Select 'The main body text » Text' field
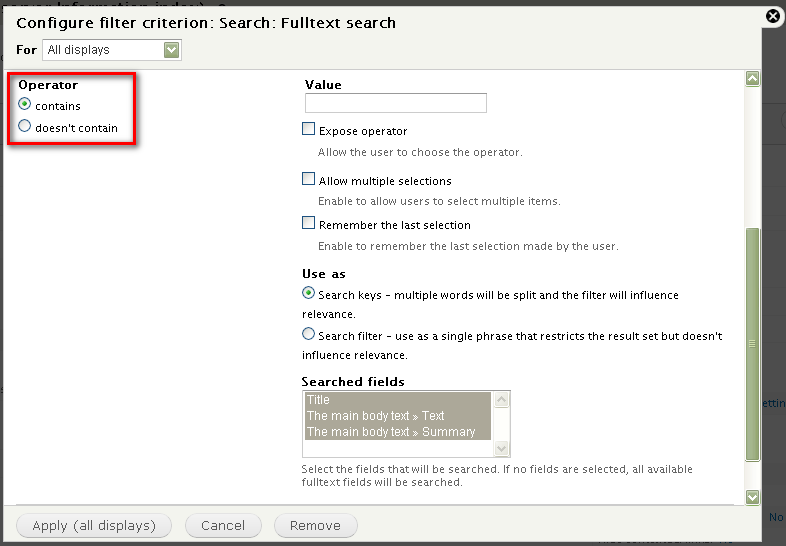The image size is (786, 546). click(x=398, y=416)
